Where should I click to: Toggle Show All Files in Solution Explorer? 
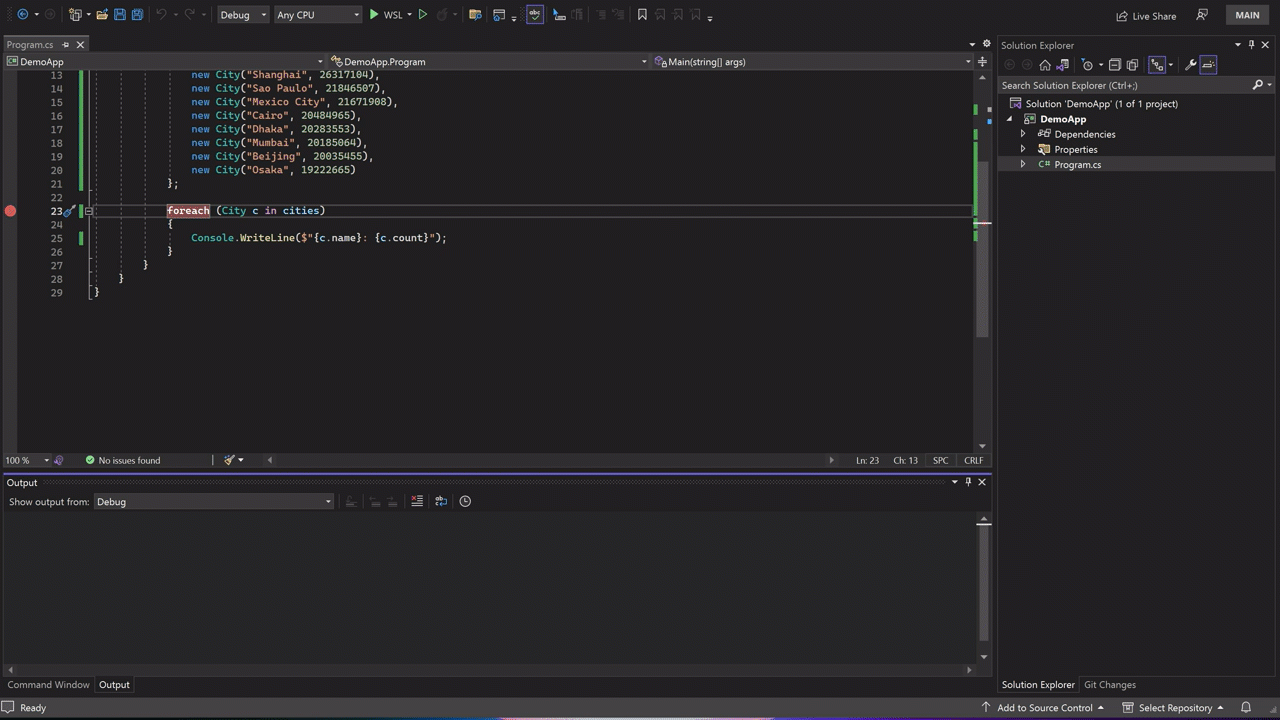click(1131, 64)
